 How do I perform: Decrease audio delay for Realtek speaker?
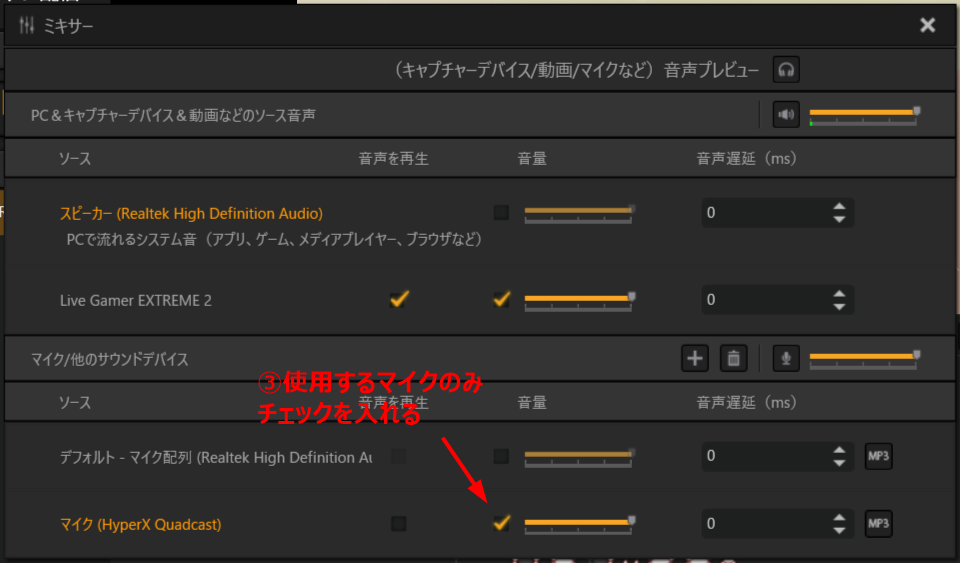coord(839,219)
